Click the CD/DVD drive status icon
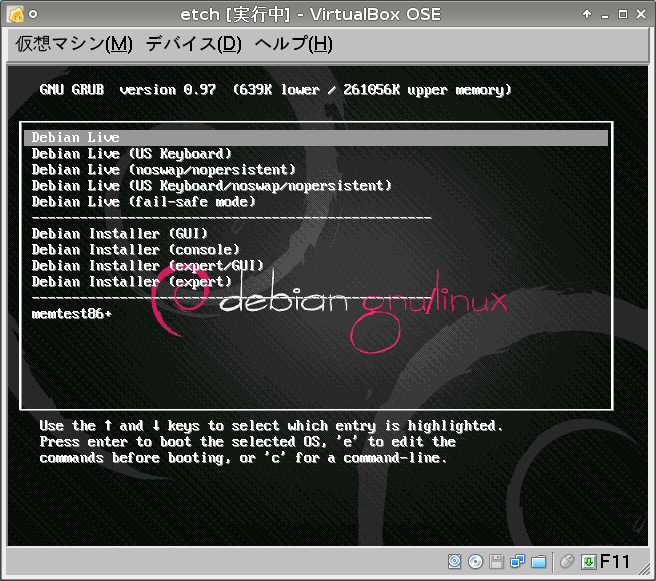The height and width of the screenshot is (581, 656). 475,561
